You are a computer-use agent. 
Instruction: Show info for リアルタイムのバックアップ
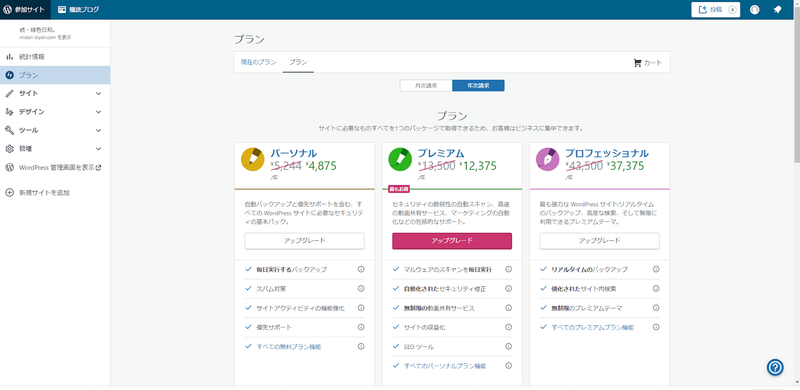[x=656, y=269]
